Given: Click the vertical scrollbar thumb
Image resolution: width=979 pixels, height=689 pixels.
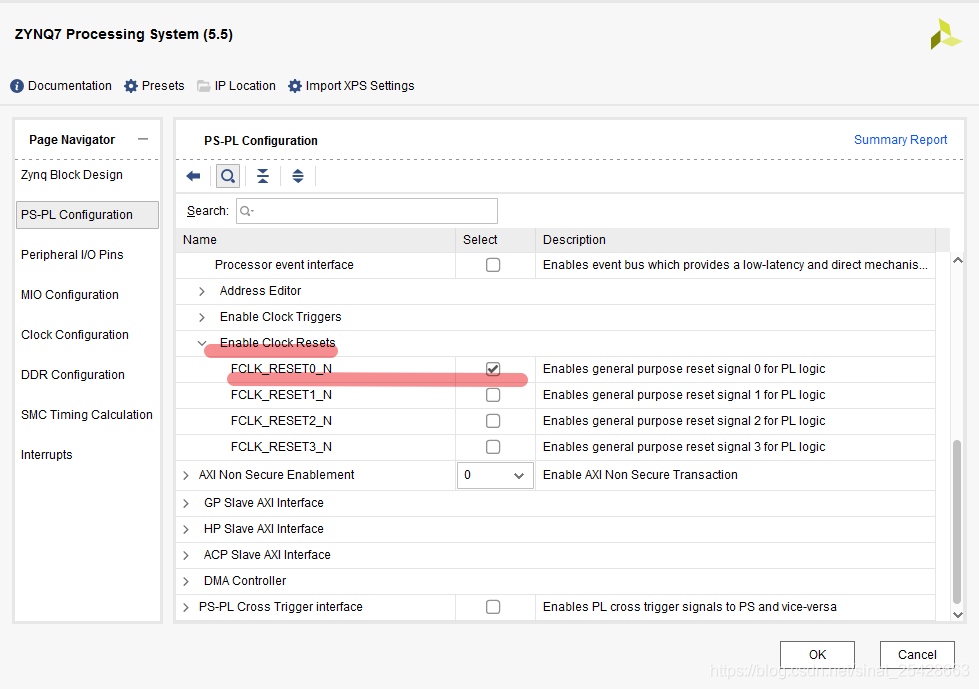Looking at the screenshot, I should [x=957, y=521].
